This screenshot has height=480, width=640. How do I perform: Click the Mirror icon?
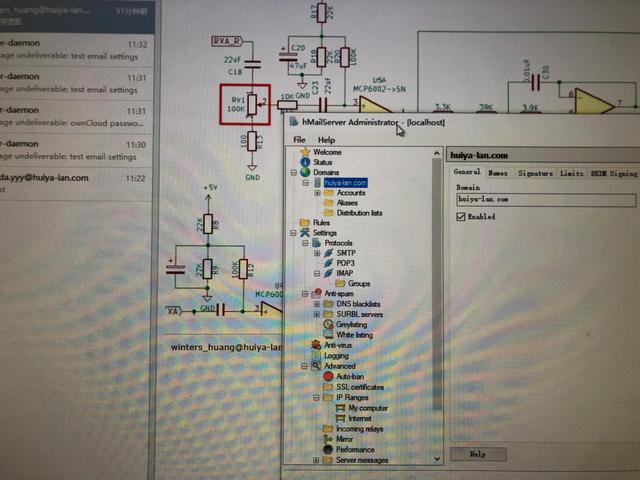pyautogui.click(x=328, y=439)
